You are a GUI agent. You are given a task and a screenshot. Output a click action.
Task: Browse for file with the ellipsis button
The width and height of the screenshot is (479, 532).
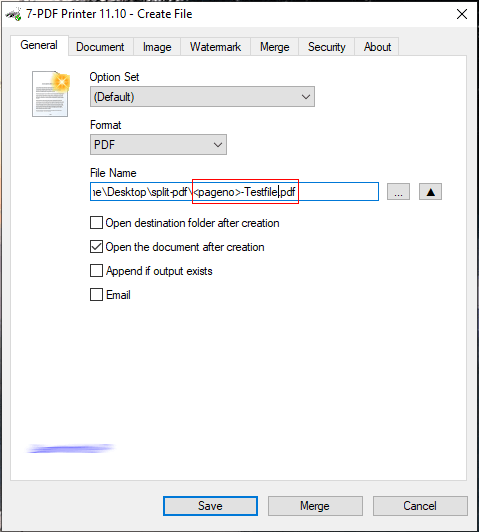pyautogui.click(x=398, y=192)
